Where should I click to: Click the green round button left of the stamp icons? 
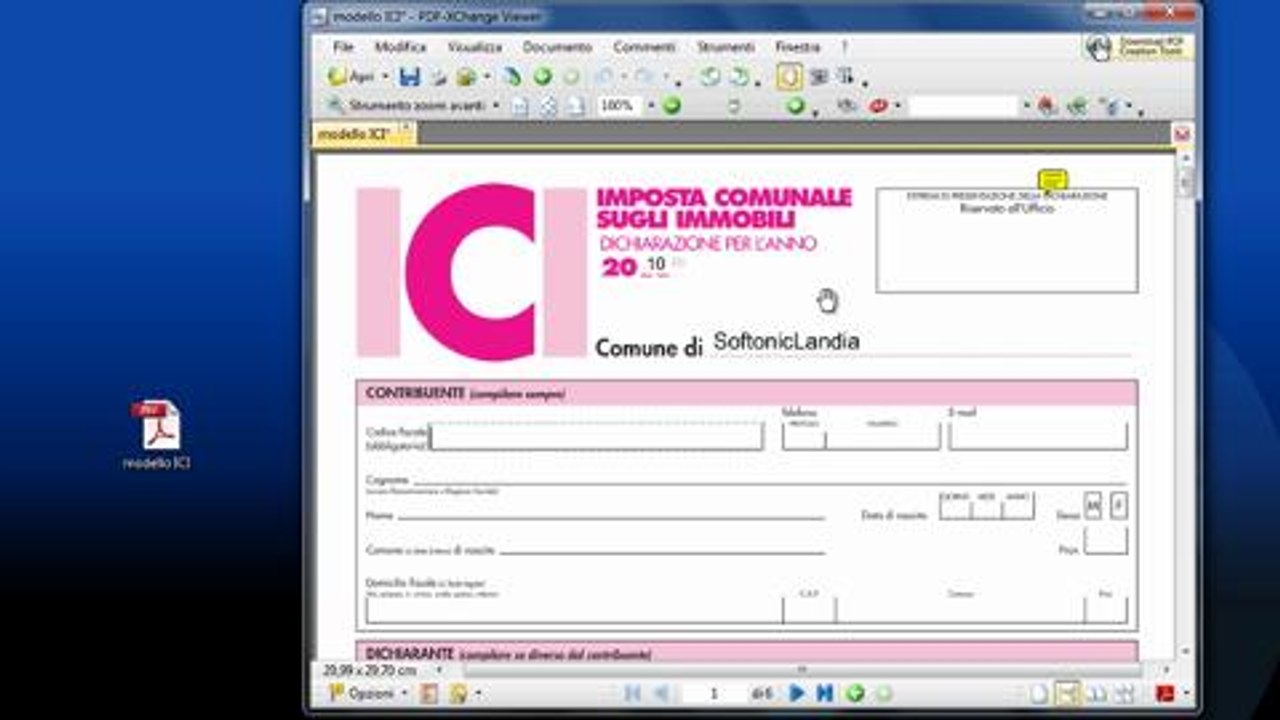pyautogui.click(x=796, y=105)
